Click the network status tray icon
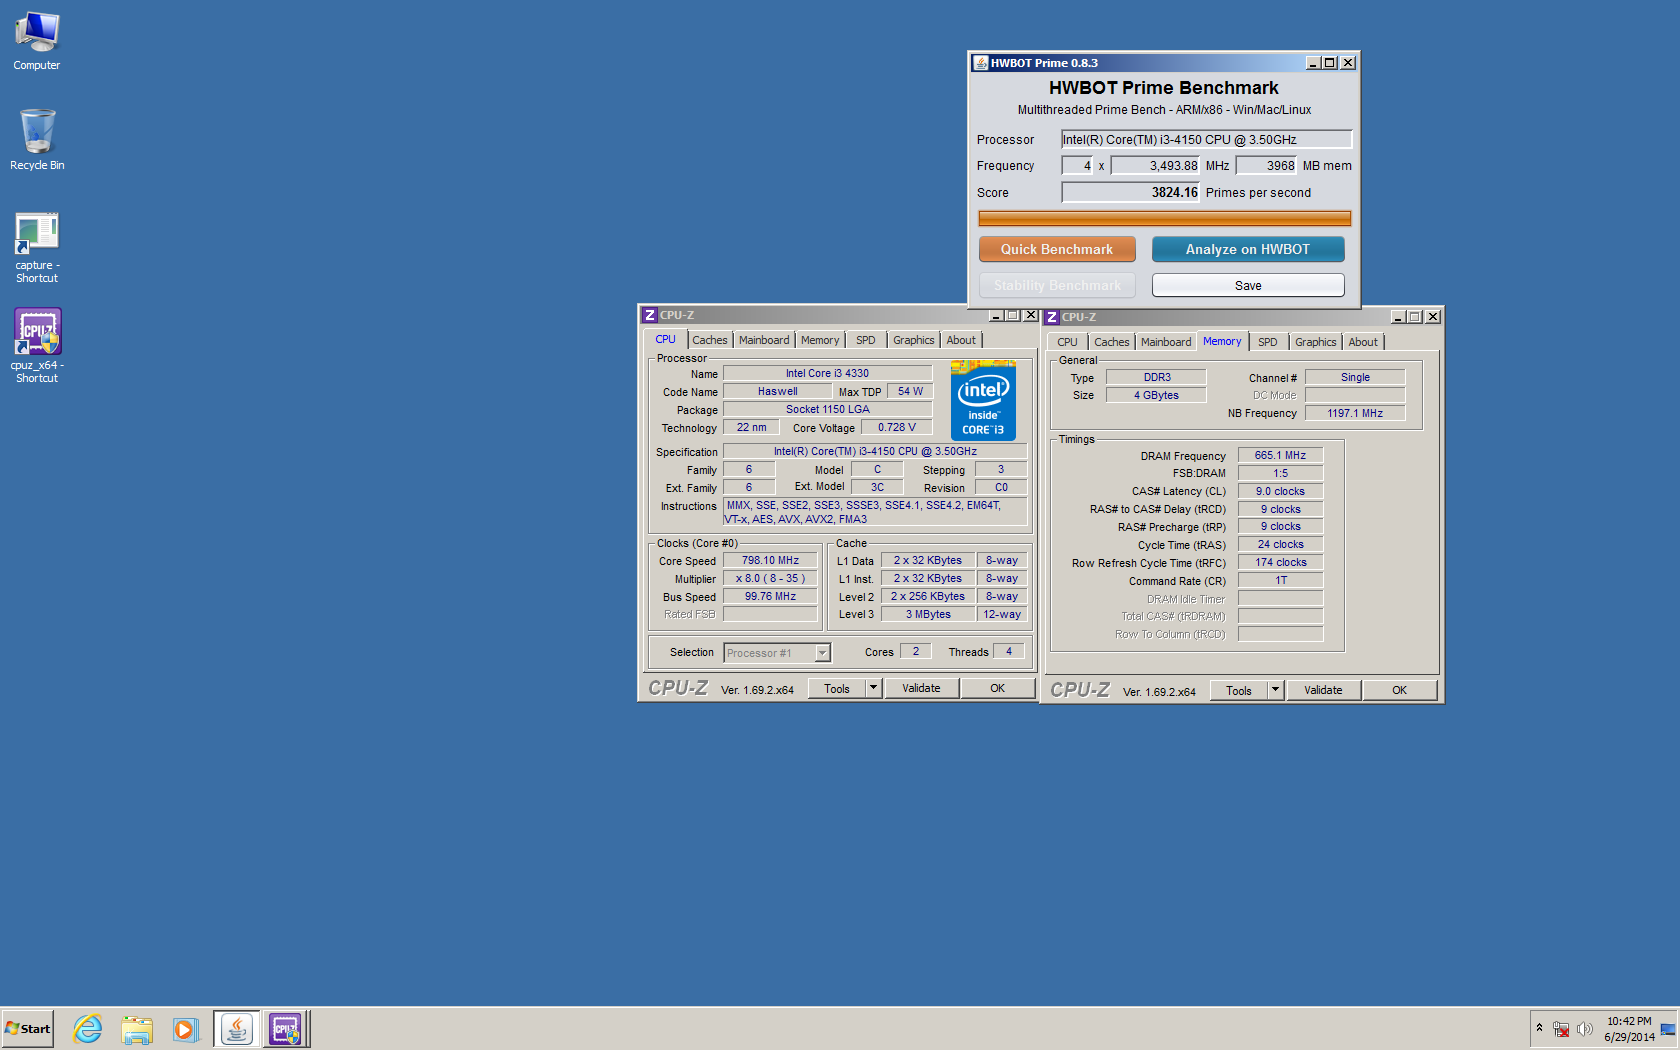The width and height of the screenshot is (1680, 1050). pyautogui.click(x=1561, y=1029)
